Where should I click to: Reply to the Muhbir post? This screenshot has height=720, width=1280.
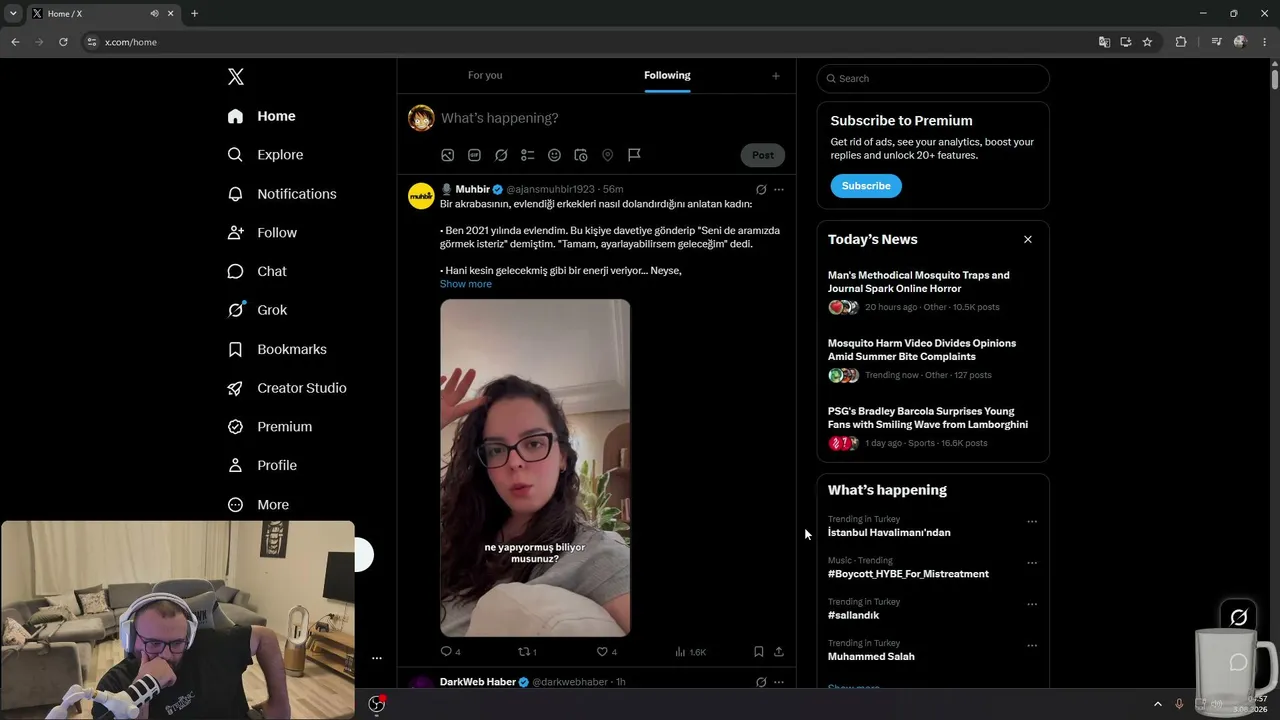click(x=446, y=652)
